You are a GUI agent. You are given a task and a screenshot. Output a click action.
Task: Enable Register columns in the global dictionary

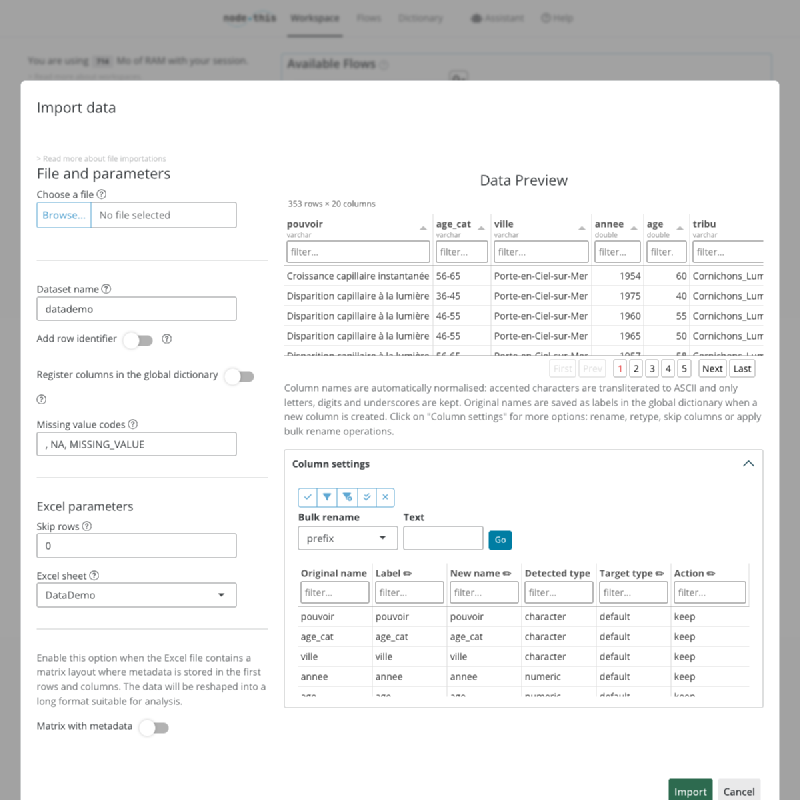[240, 377]
